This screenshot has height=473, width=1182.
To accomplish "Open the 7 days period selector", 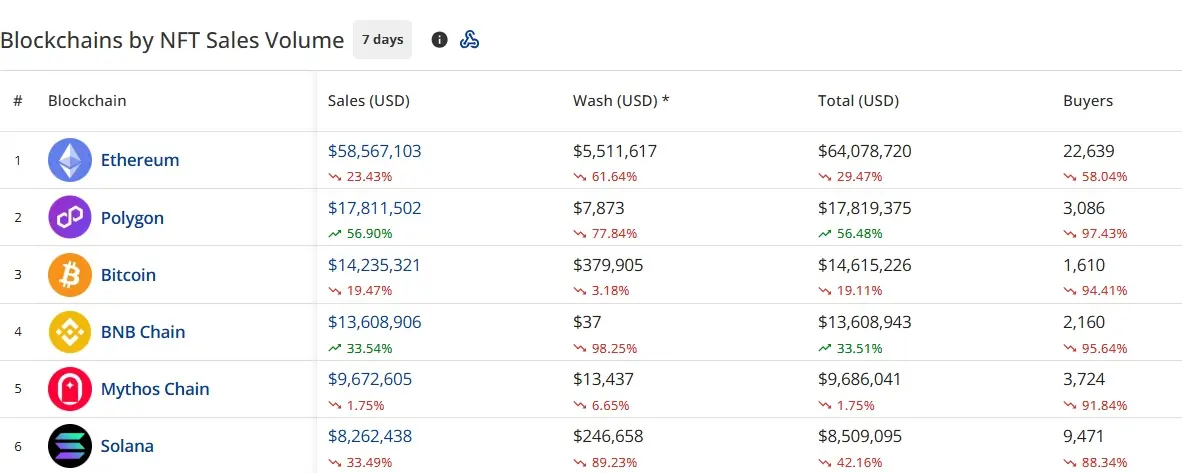I will coord(382,40).
